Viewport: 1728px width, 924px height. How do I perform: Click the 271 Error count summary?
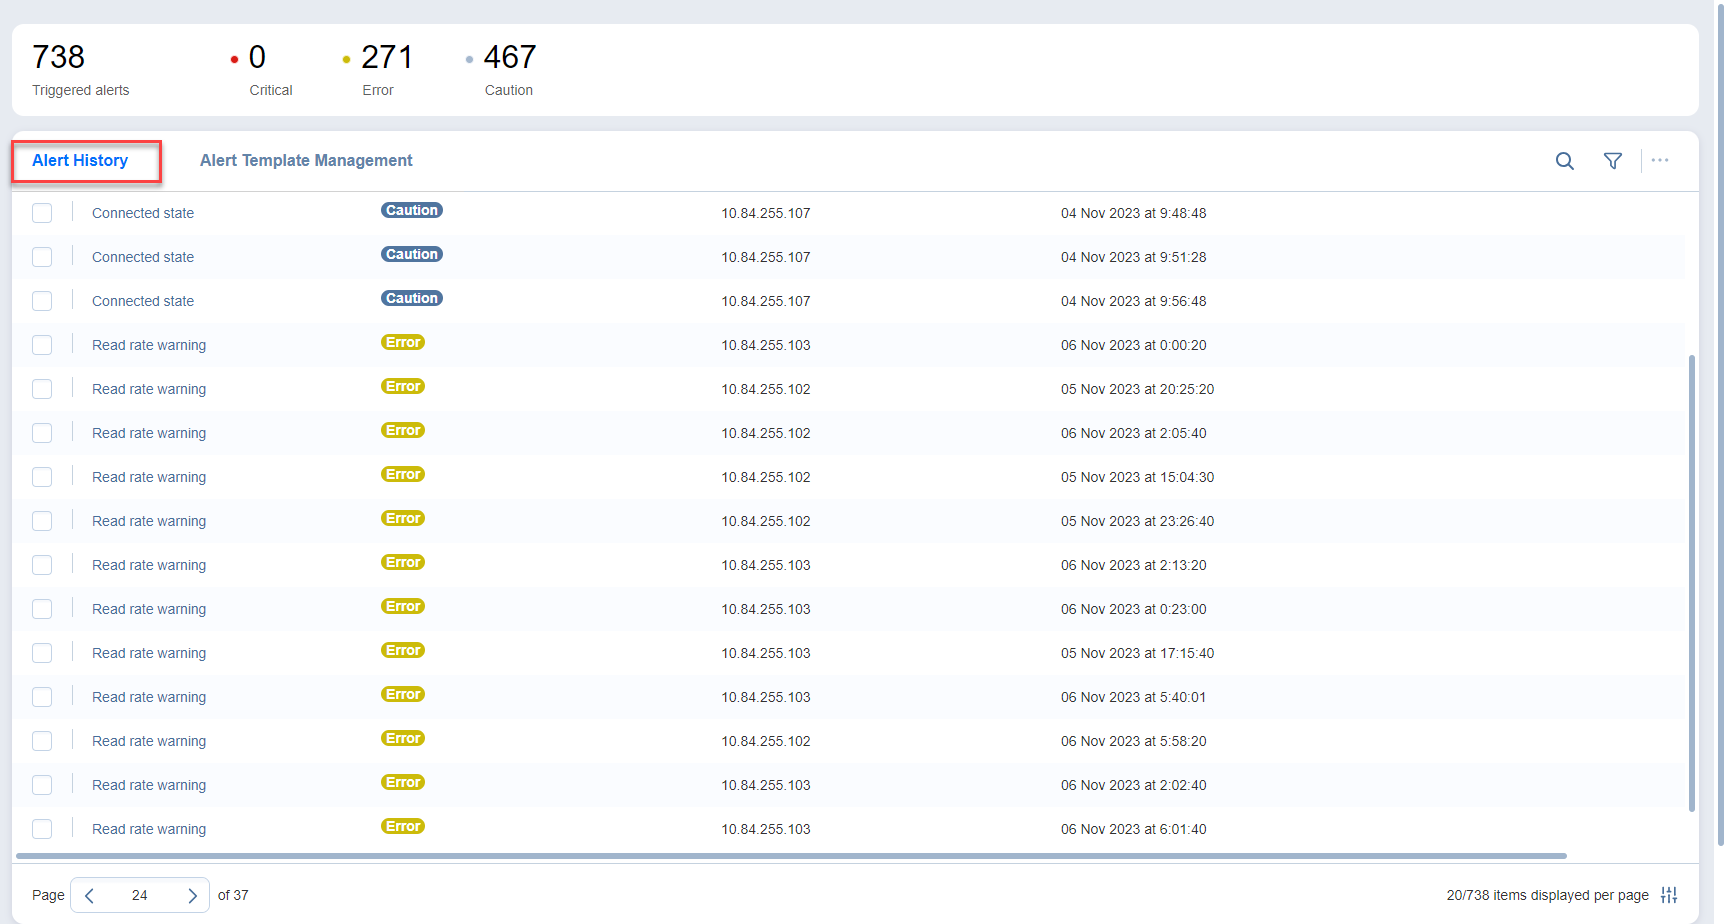point(385,58)
